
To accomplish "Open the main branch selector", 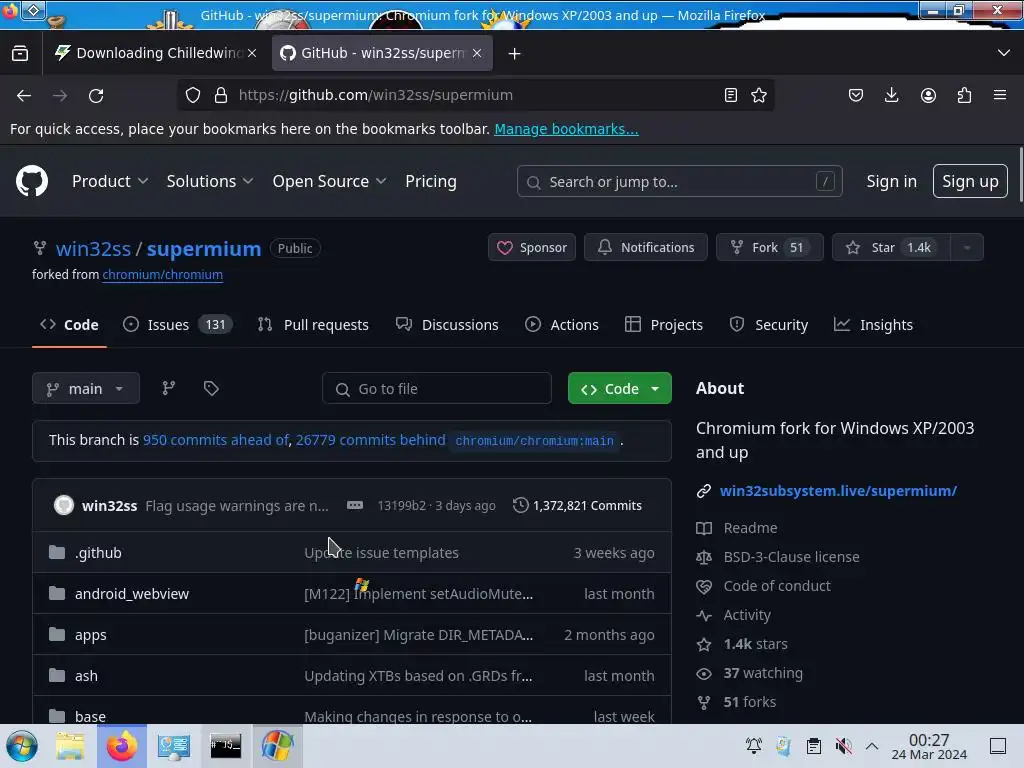I will (x=86, y=389).
